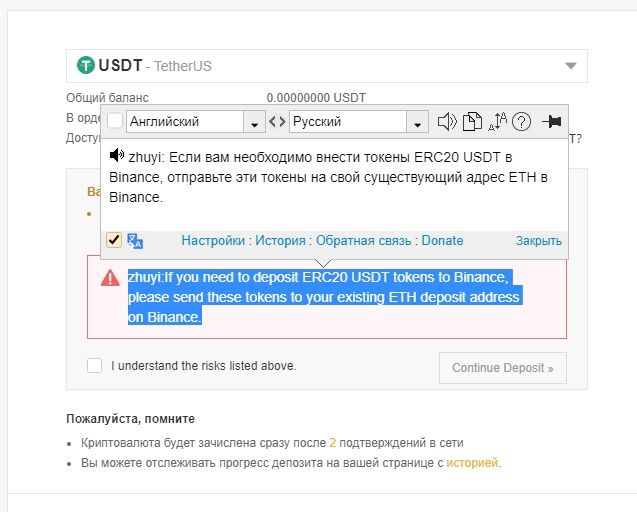
Task: Click the Russian translation text in popup
Action: 328,177
